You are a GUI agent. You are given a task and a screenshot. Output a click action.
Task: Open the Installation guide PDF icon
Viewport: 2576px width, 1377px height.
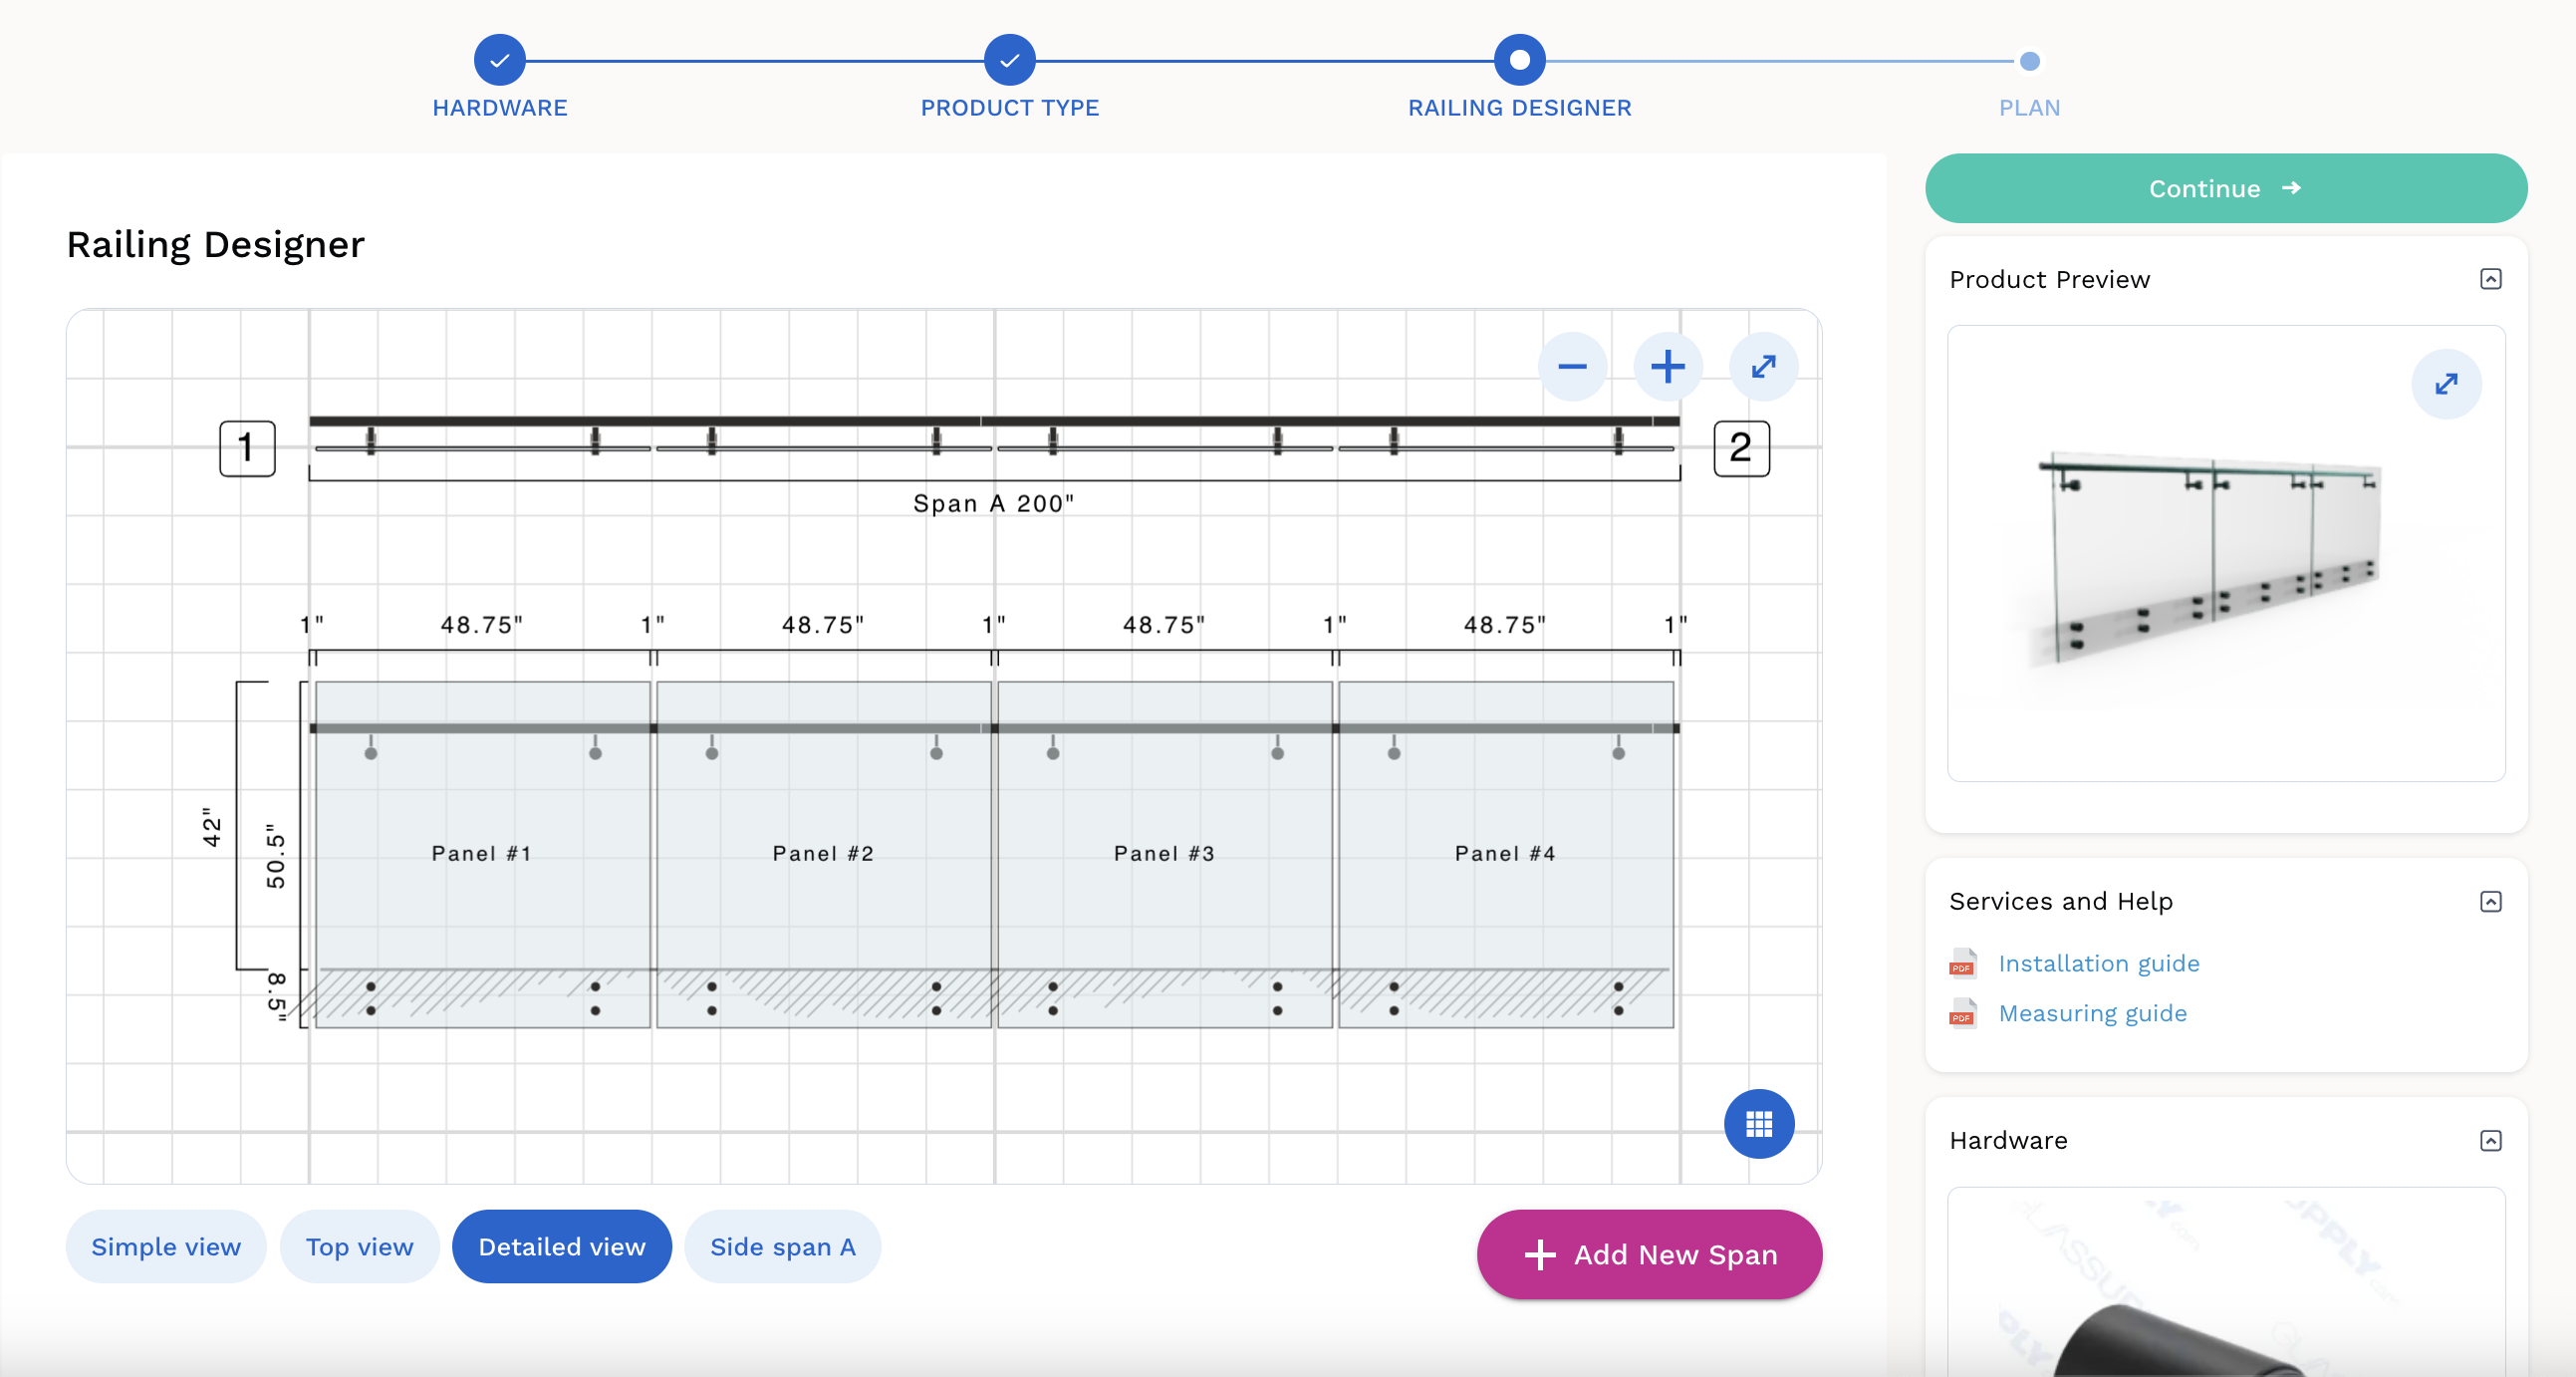(1962, 963)
